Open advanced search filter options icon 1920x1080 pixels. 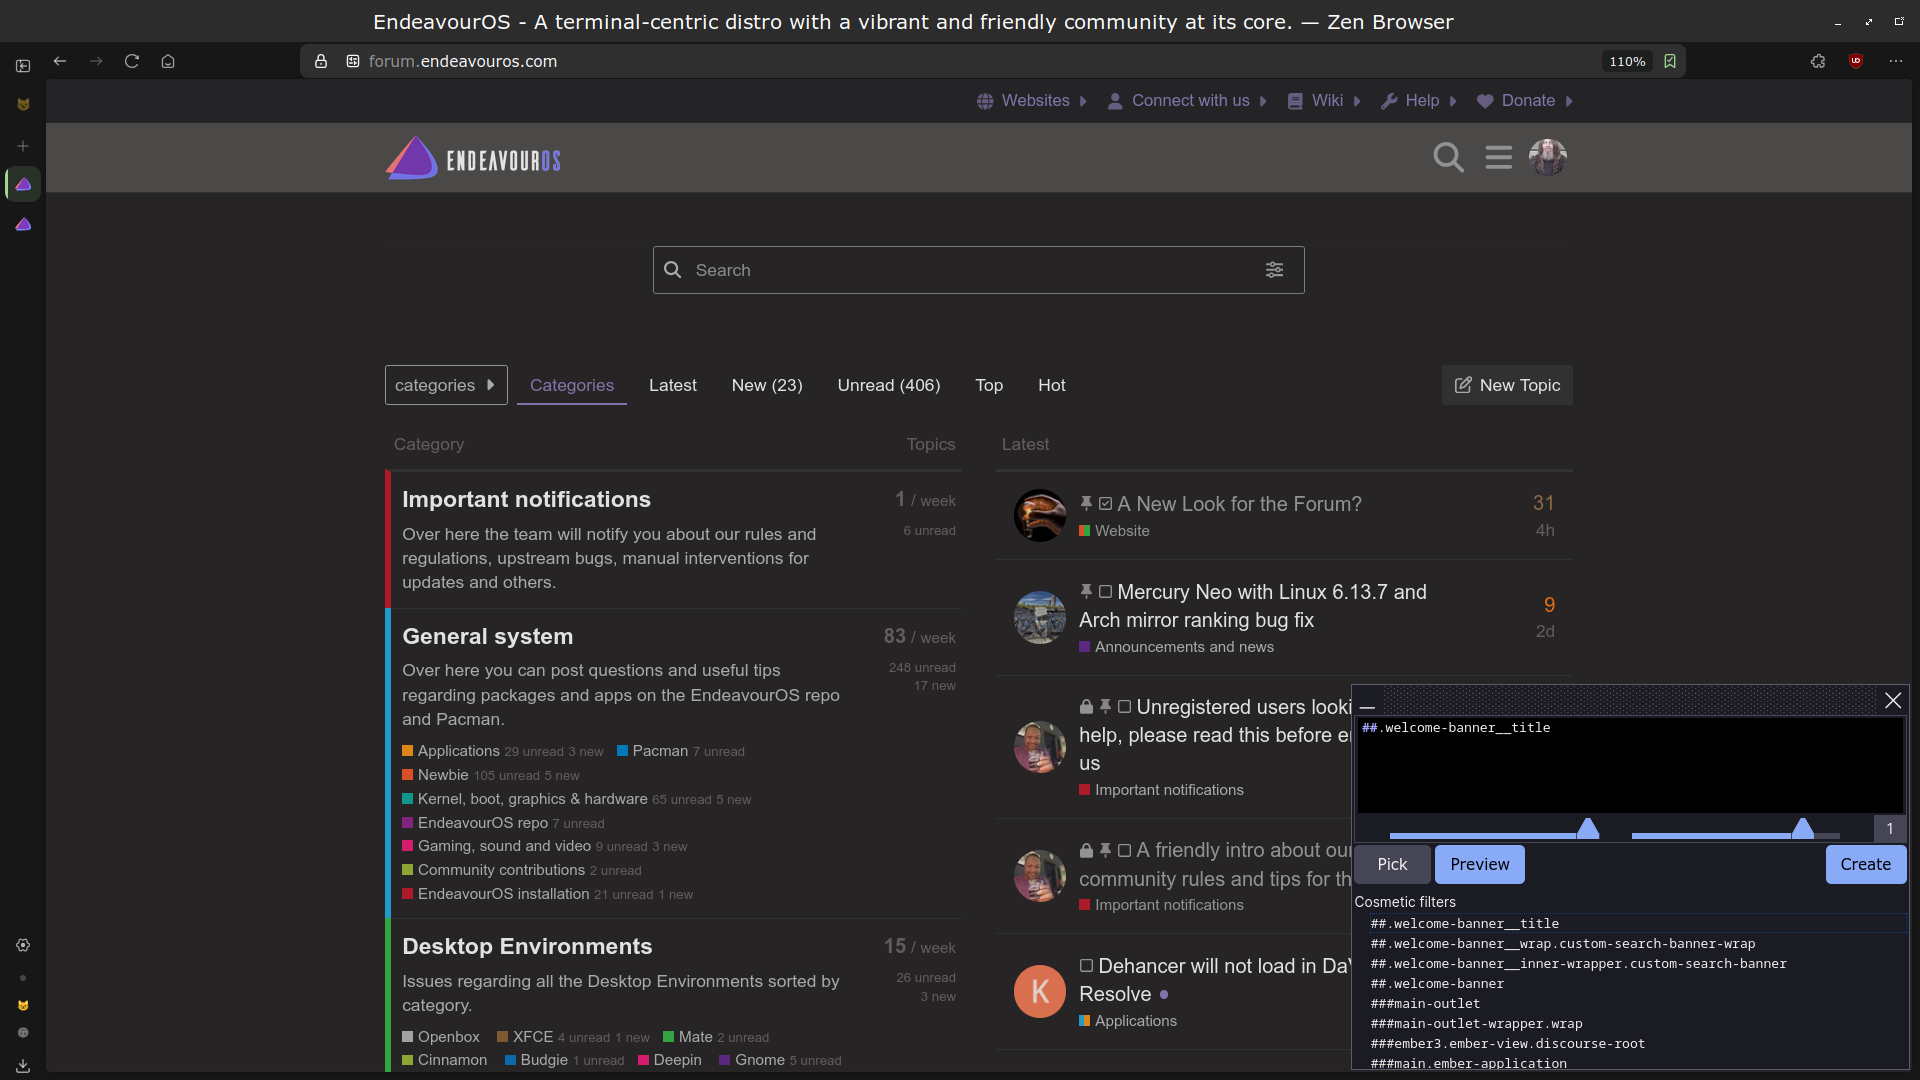pos(1274,270)
